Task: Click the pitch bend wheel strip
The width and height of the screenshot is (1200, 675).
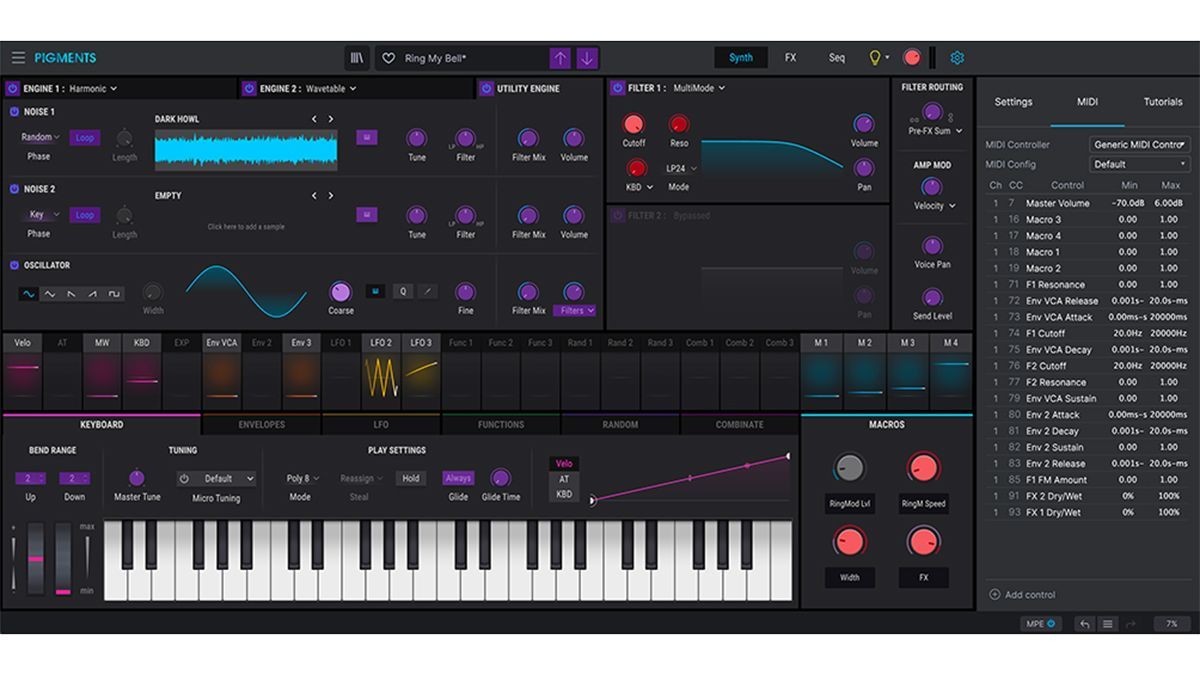Action: coord(36,558)
